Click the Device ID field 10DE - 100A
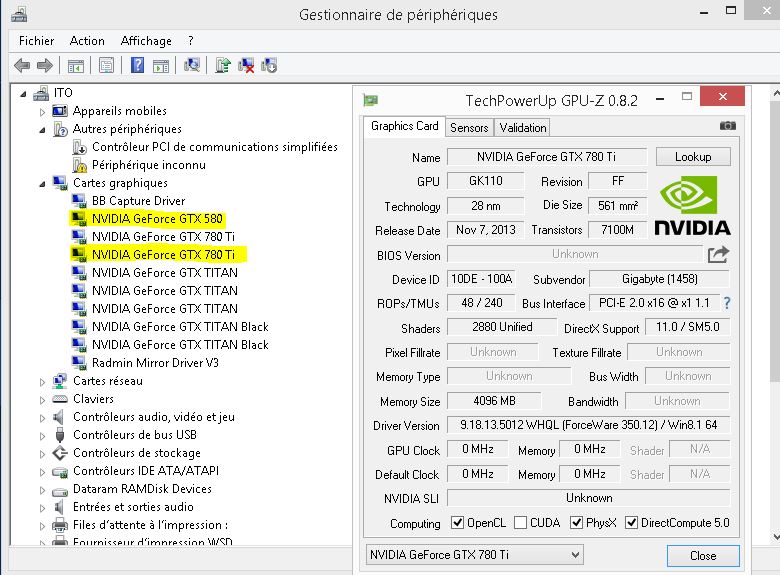The height and width of the screenshot is (575, 780). tap(481, 279)
